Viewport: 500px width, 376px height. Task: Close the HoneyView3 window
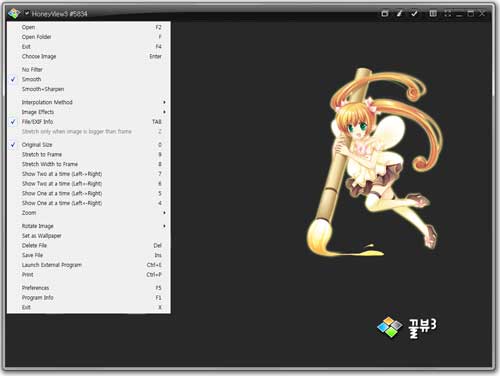[482, 13]
